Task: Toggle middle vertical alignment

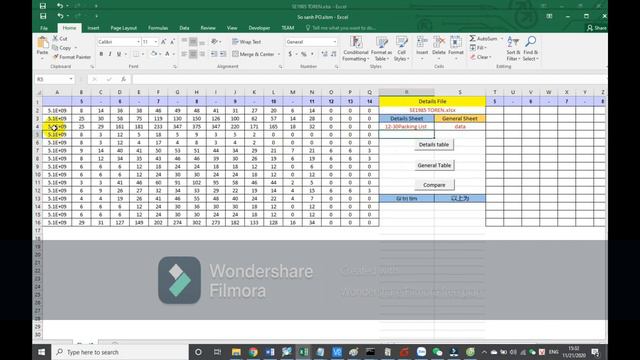Action: coord(193,42)
